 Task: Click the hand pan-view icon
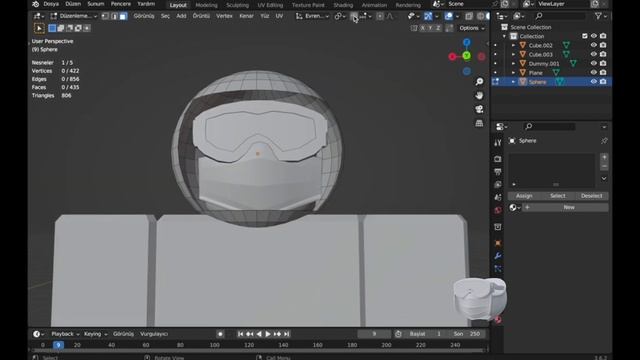tap(479, 96)
